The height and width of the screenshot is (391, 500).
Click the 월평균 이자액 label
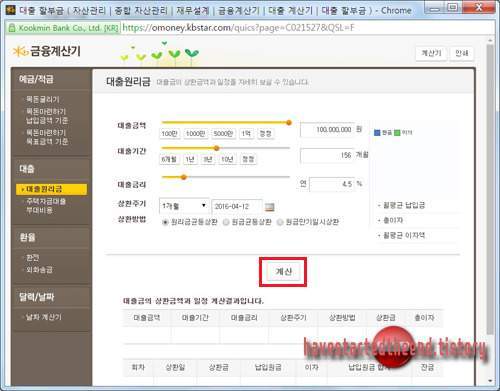404,236
